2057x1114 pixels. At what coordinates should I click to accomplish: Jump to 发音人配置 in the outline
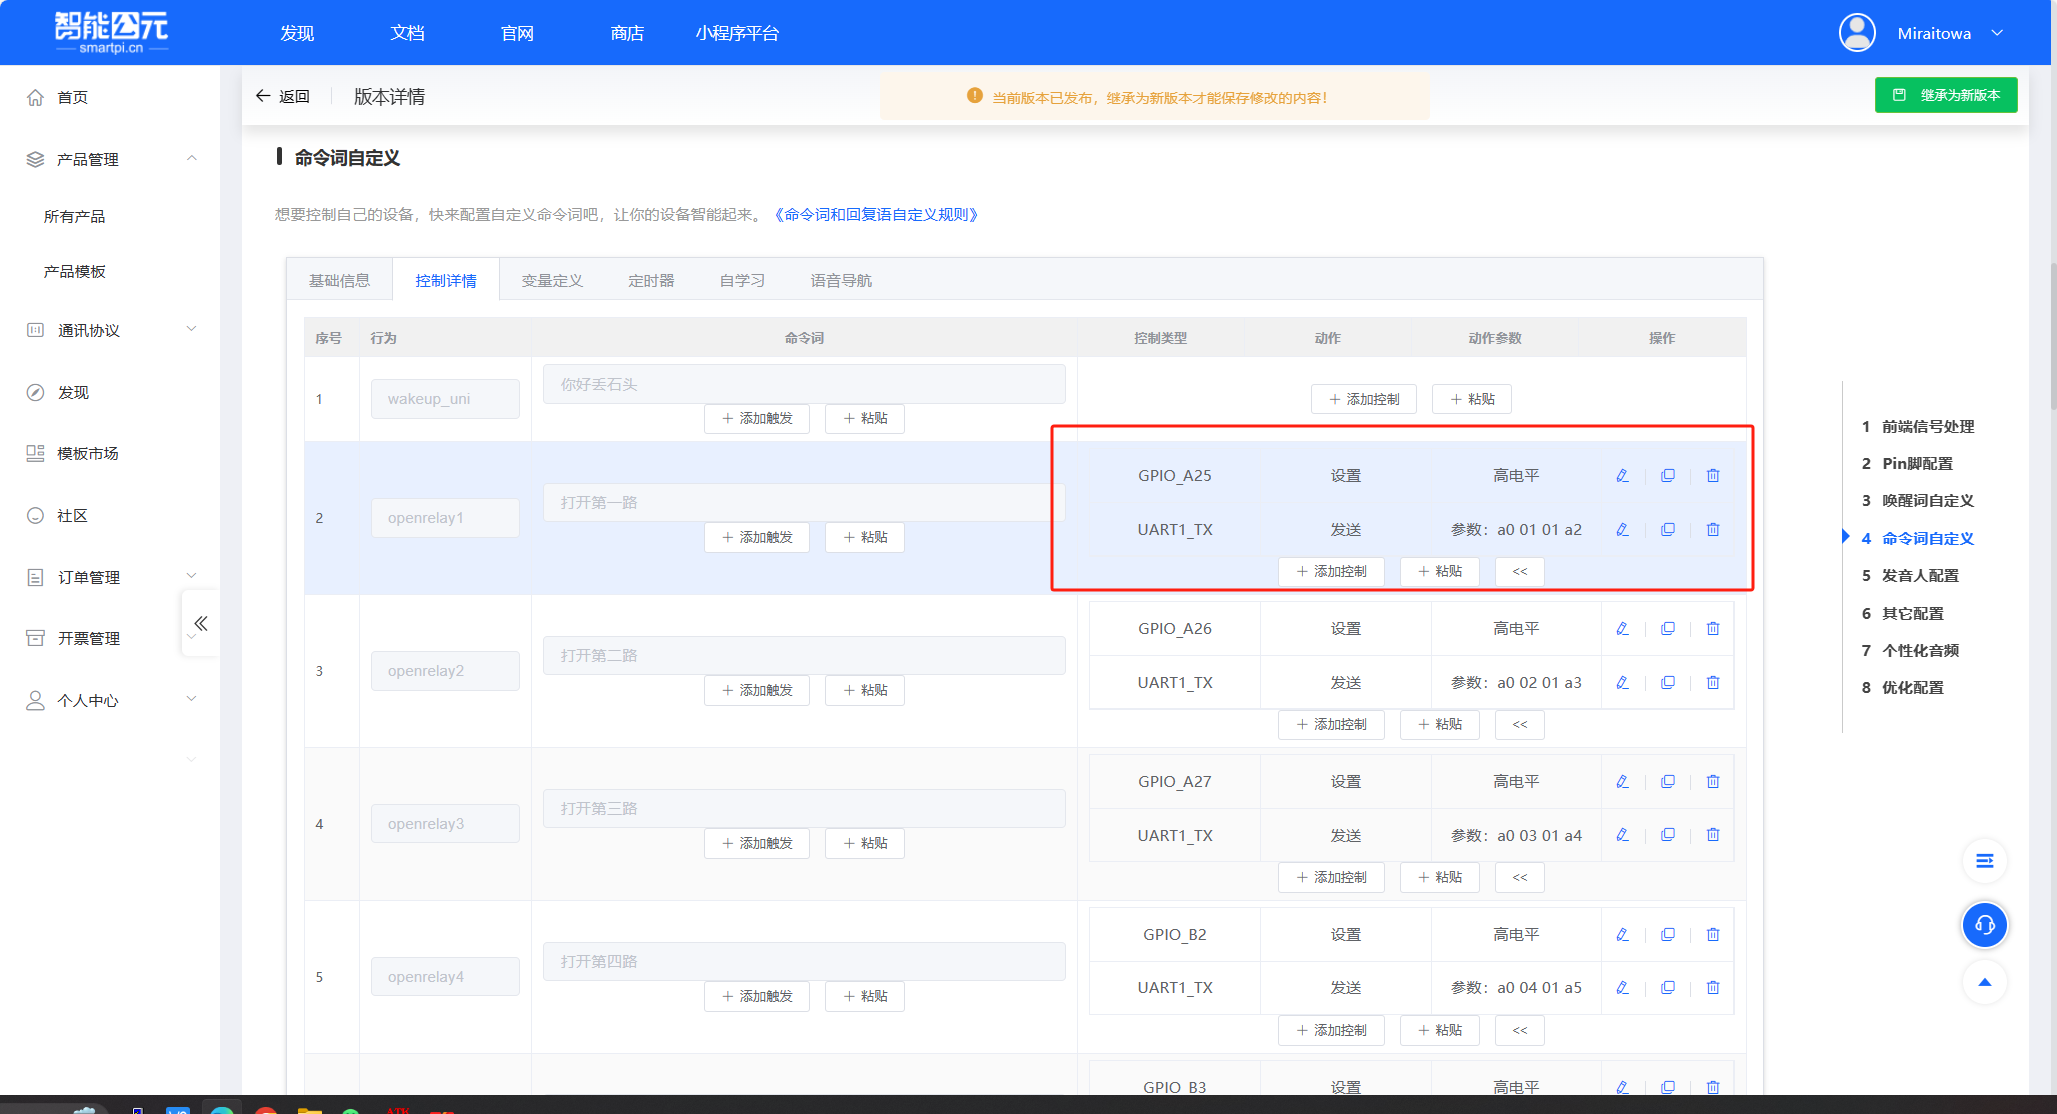(1920, 576)
